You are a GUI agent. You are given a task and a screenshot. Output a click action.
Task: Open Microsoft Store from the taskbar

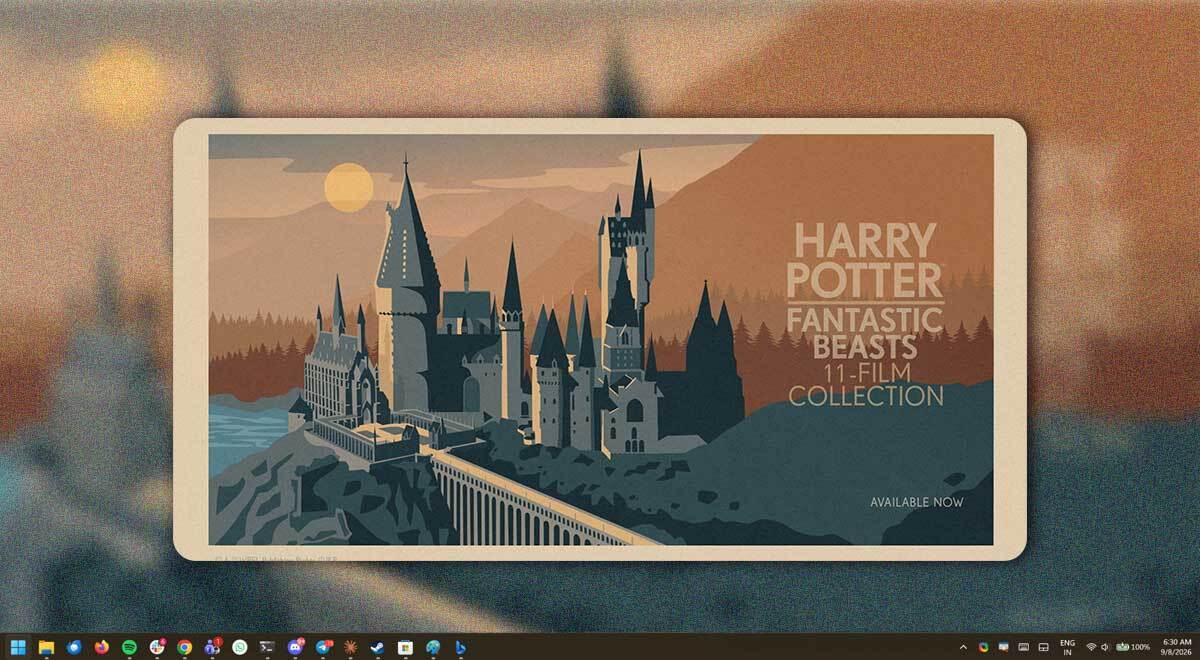point(405,647)
